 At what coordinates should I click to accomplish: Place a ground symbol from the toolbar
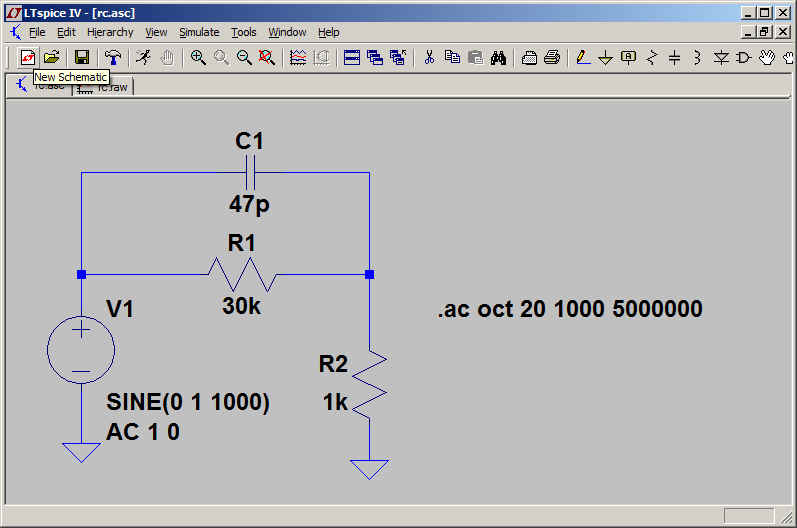[x=605, y=57]
